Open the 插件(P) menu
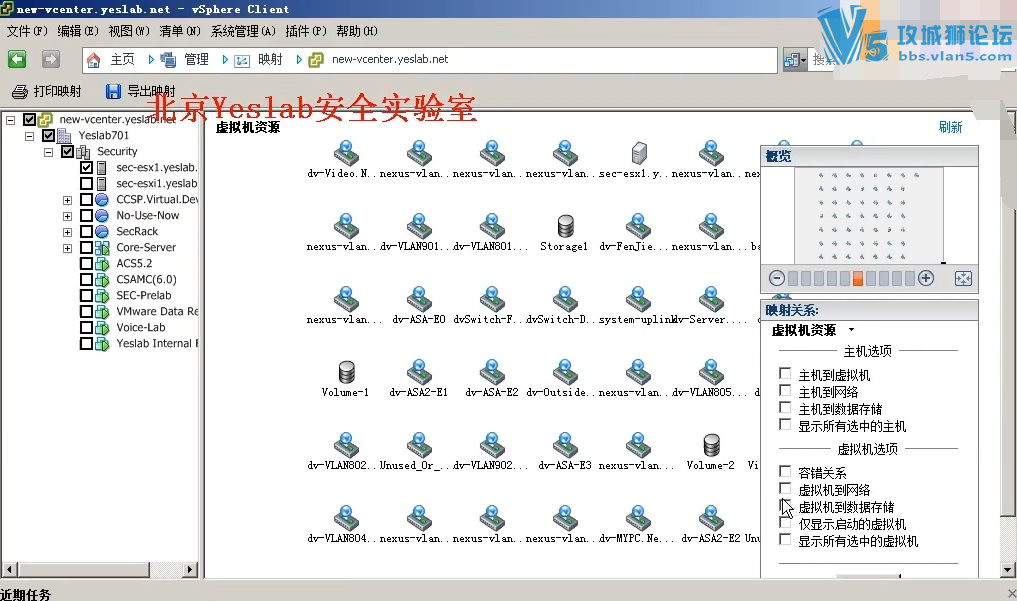This screenshot has height=601, width=1017. pyautogui.click(x=306, y=31)
